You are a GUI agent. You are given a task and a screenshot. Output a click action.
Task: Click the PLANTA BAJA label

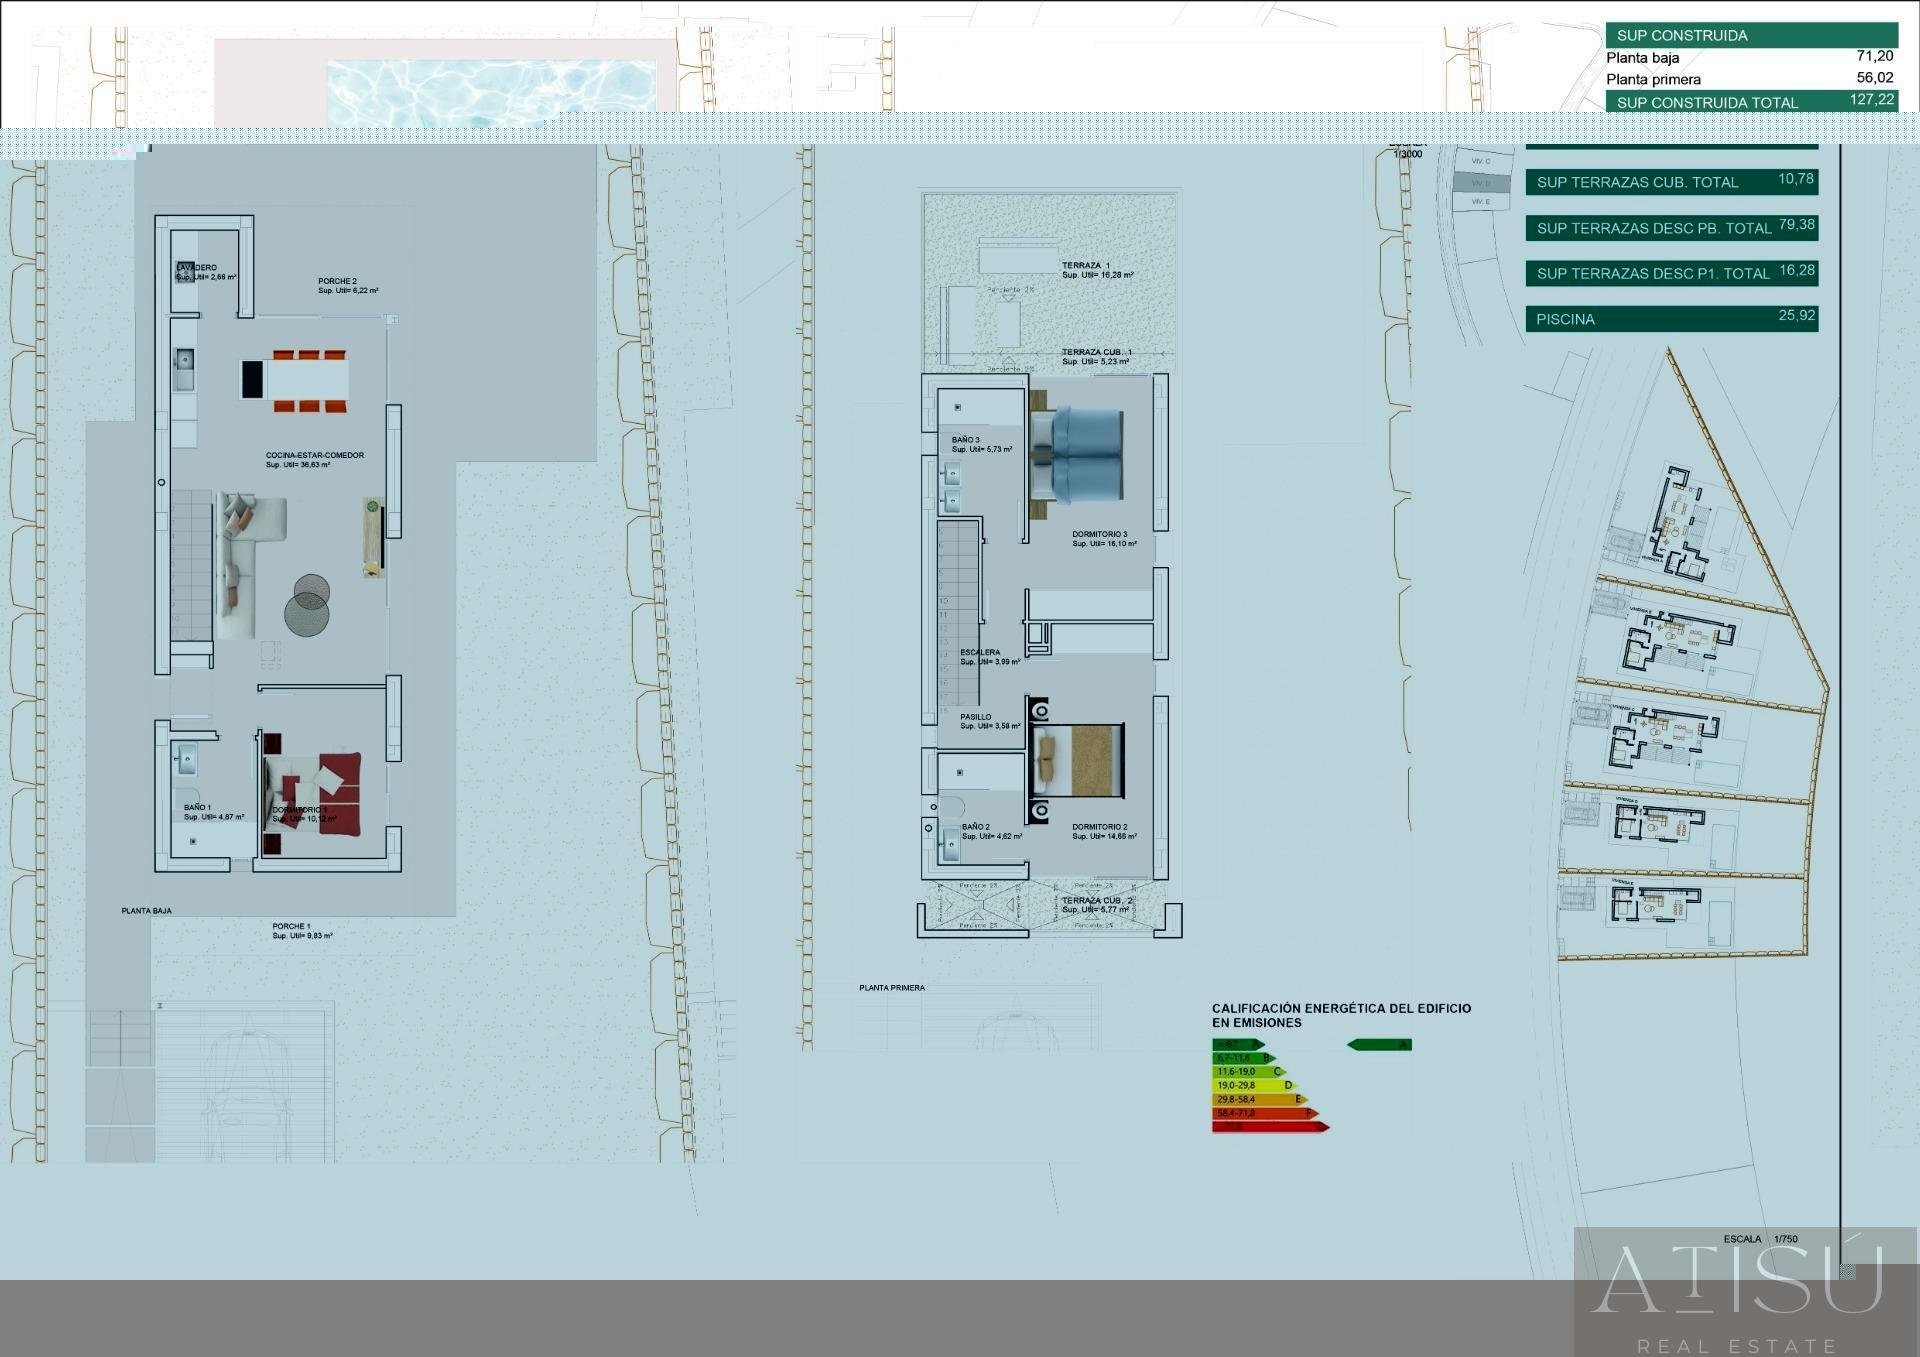click(147, 911)
